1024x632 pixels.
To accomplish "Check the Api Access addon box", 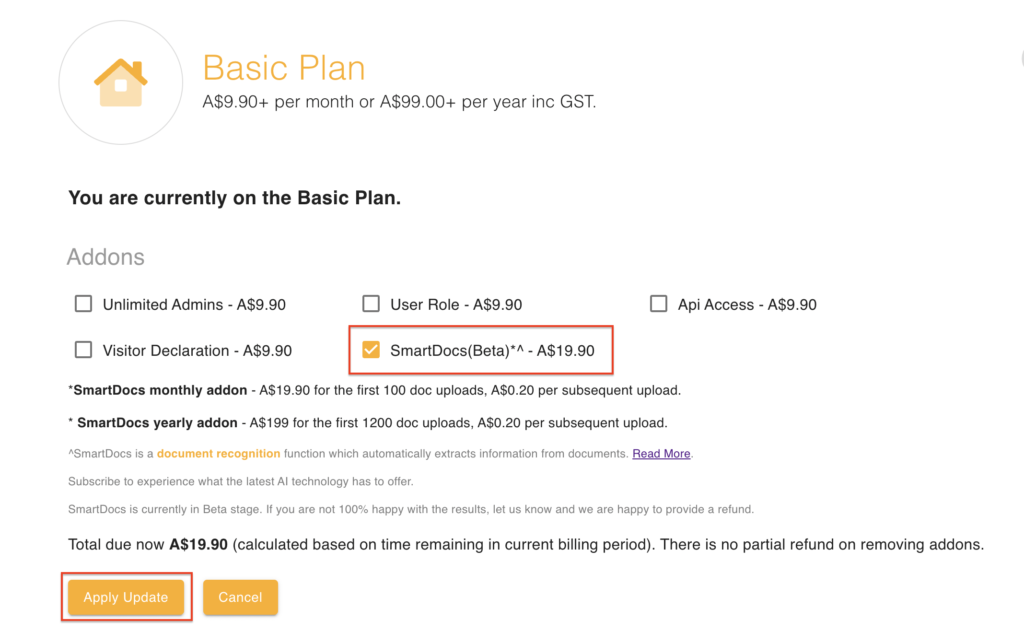I will (658, 304).
